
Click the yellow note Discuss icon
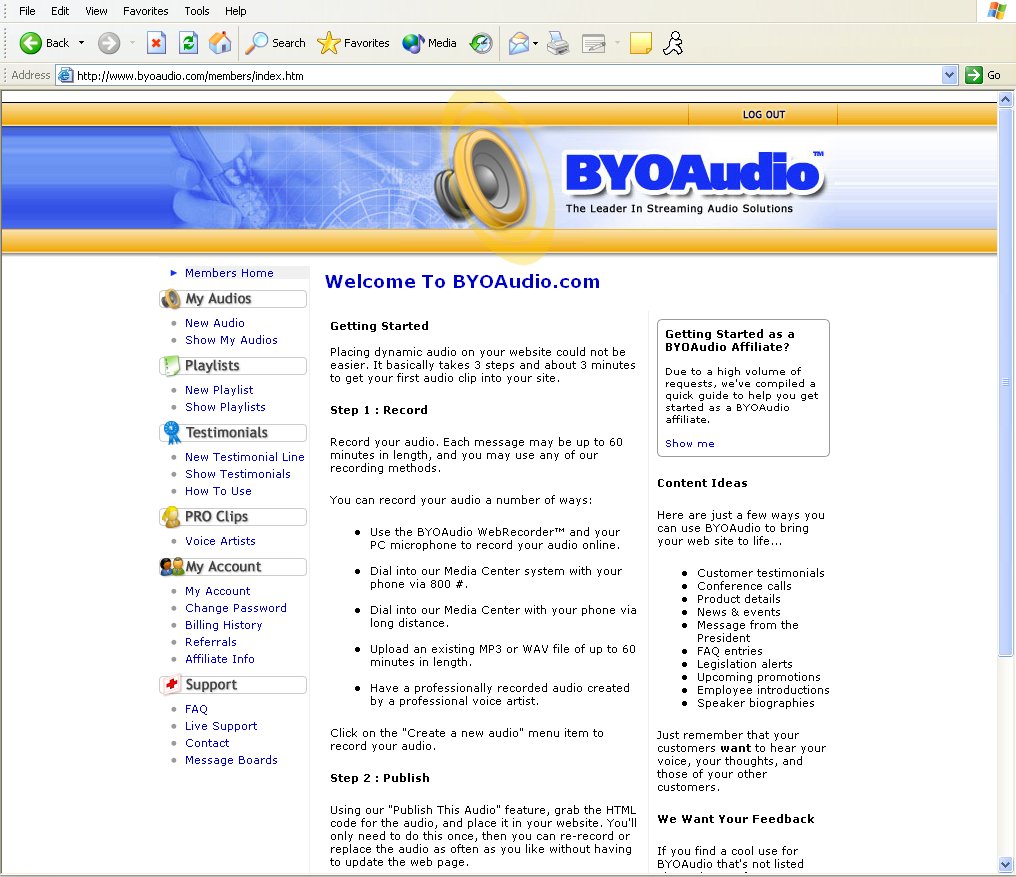640,43
